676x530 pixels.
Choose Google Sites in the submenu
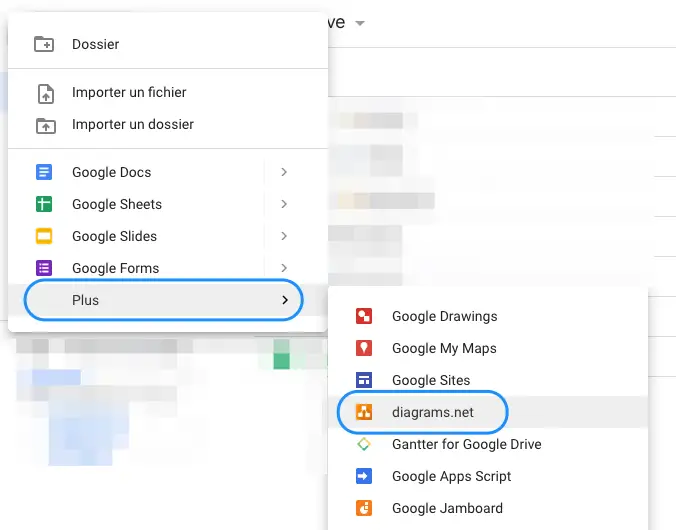point(488,380)
